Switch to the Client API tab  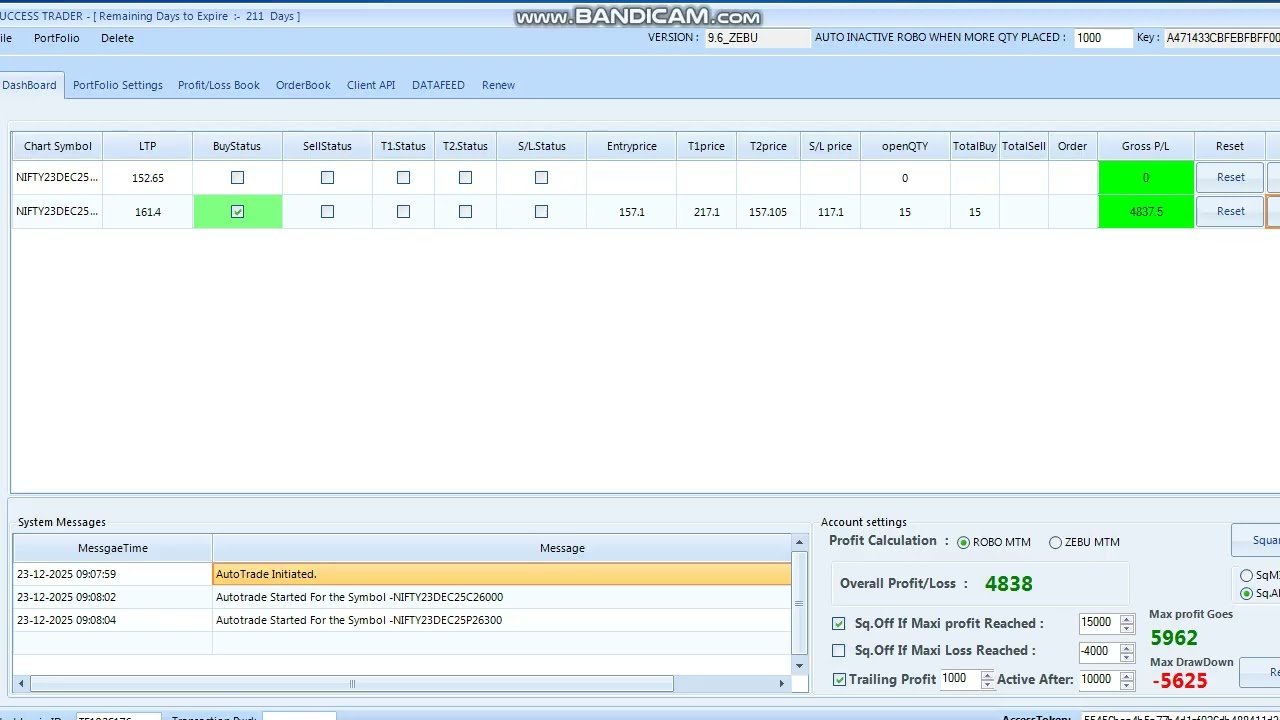pyautogui.click(x=370, y=85)
